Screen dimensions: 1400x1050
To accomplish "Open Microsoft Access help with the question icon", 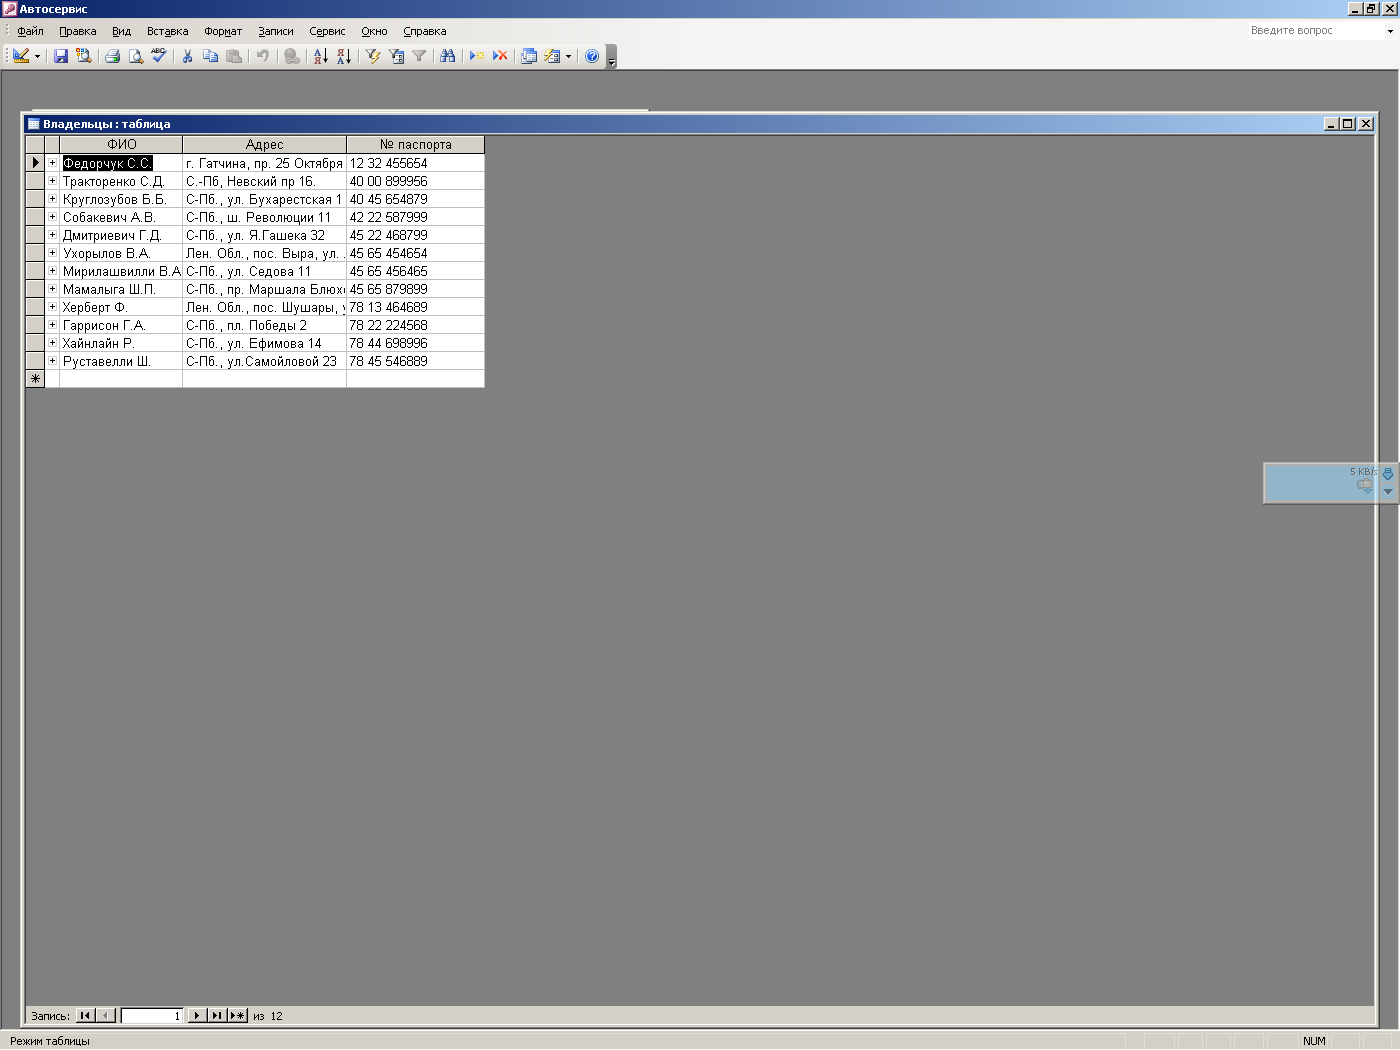I will (592, 56).
